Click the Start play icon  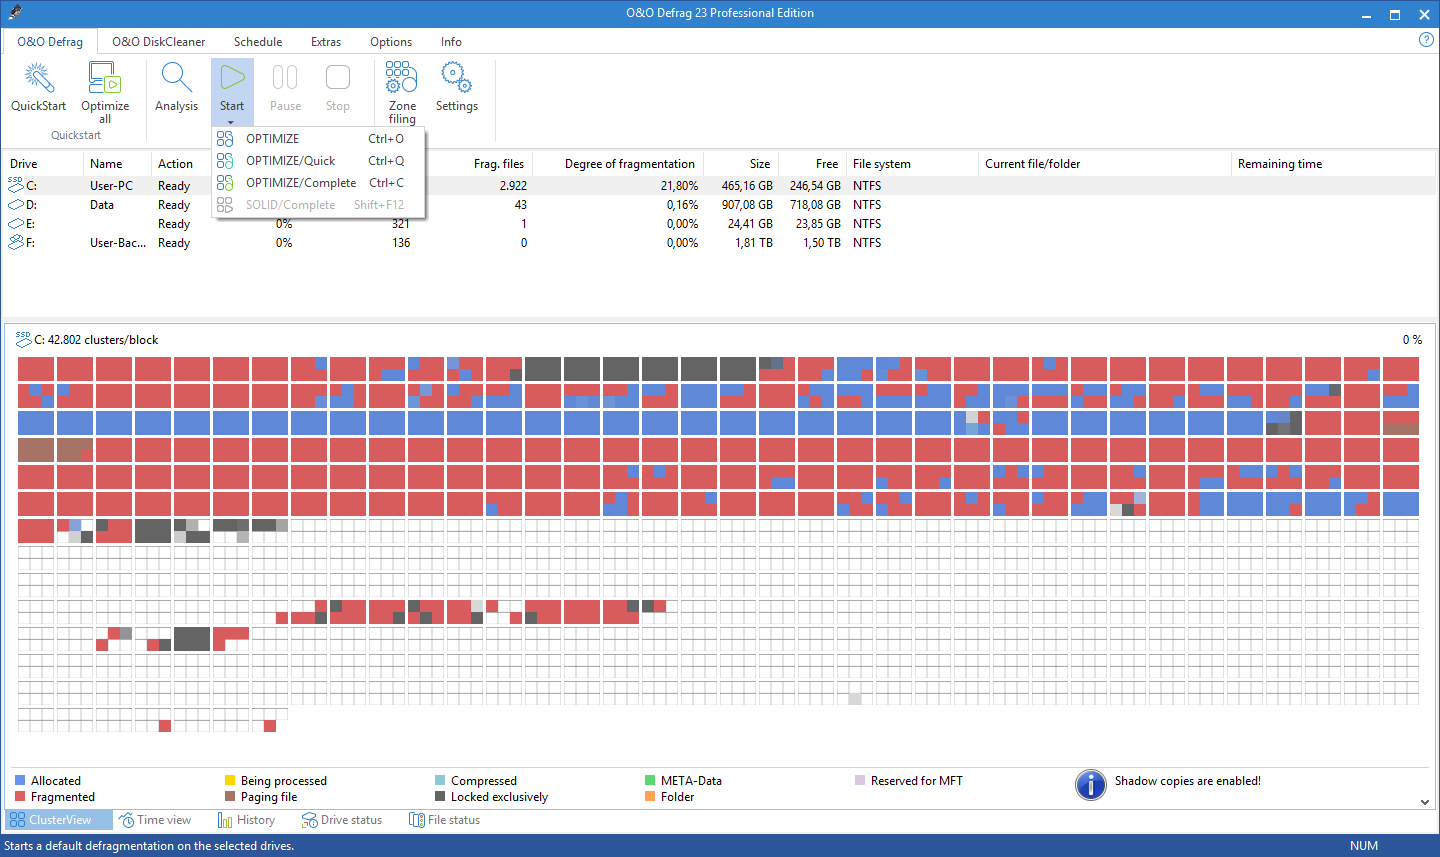pyautogui.click(x=232, y=78)
